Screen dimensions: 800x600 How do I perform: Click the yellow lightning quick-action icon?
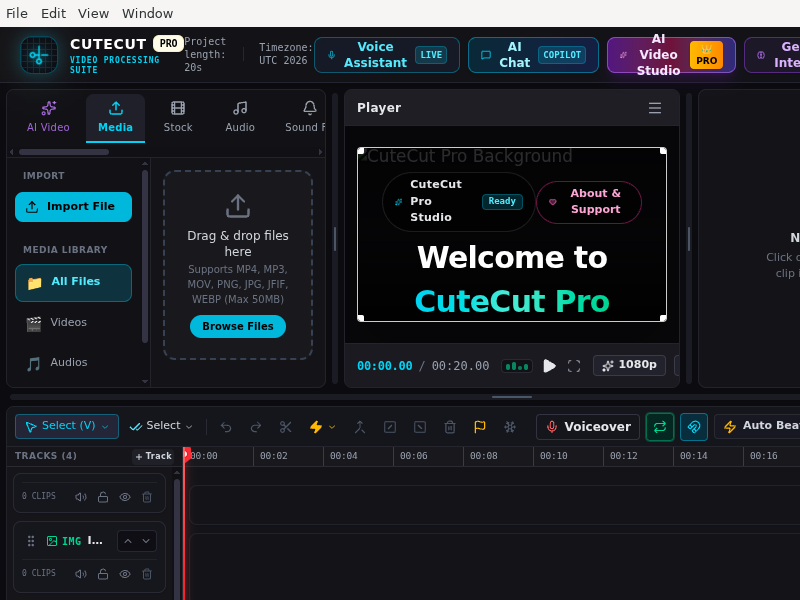tap(316, 427)
